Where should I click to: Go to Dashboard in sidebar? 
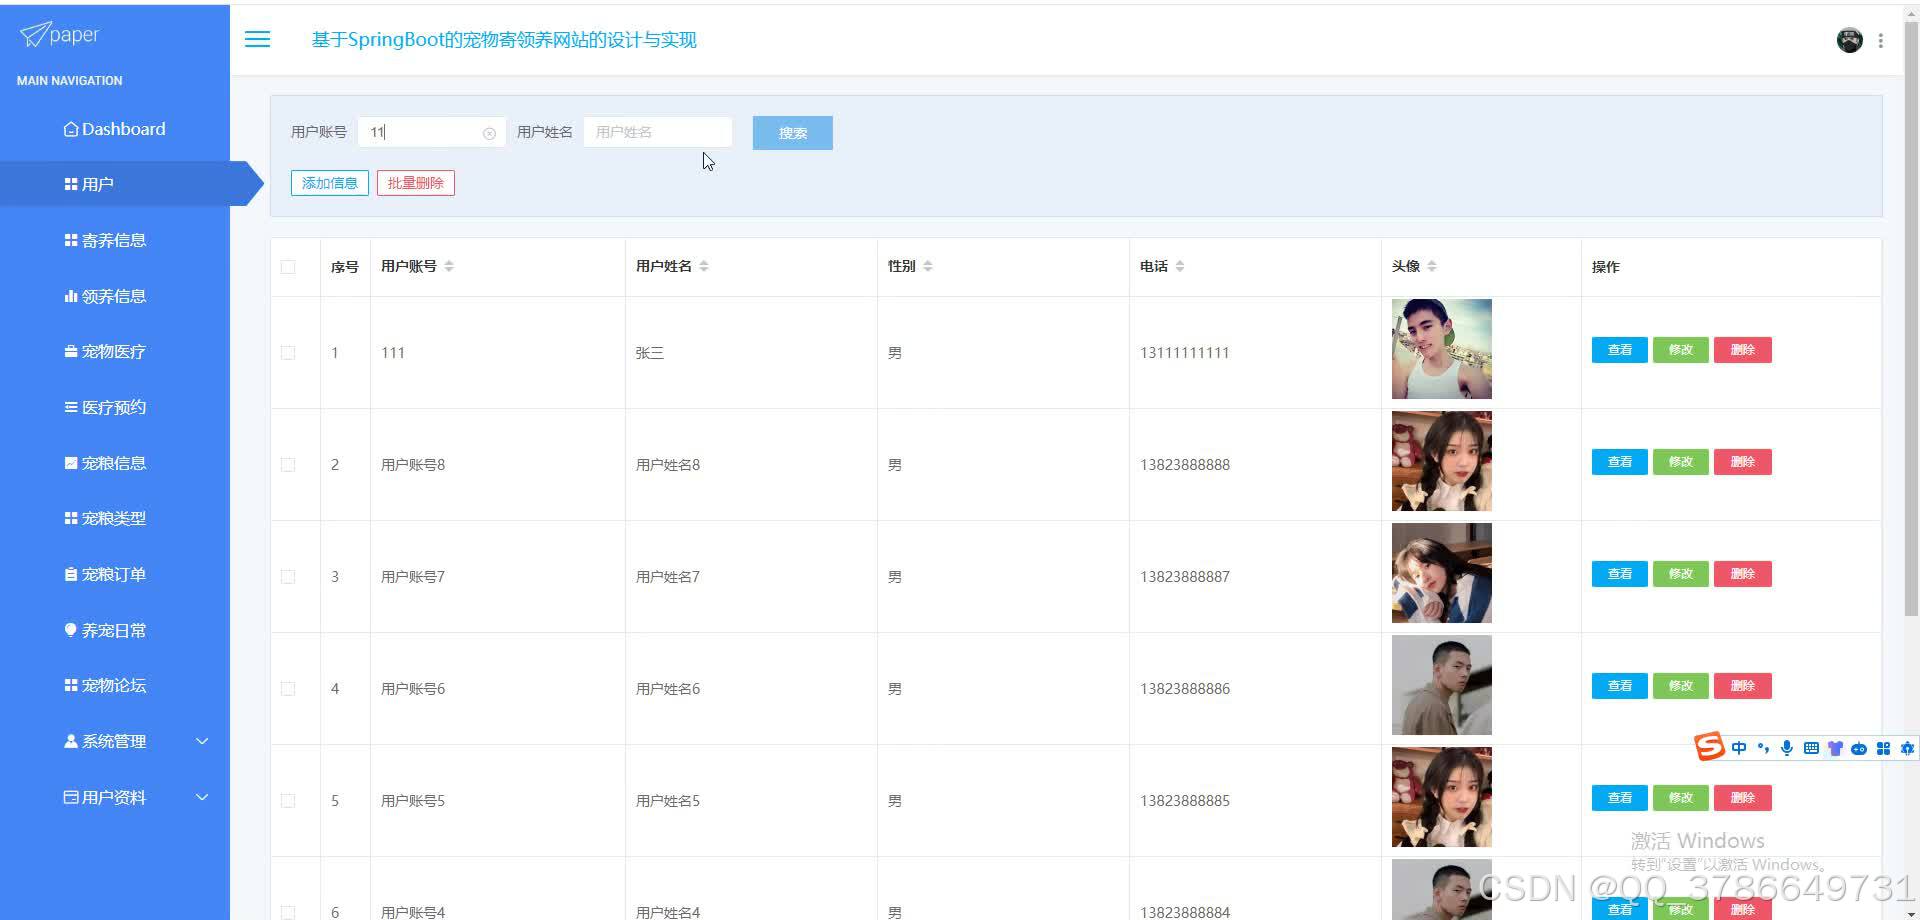(115, 129)
